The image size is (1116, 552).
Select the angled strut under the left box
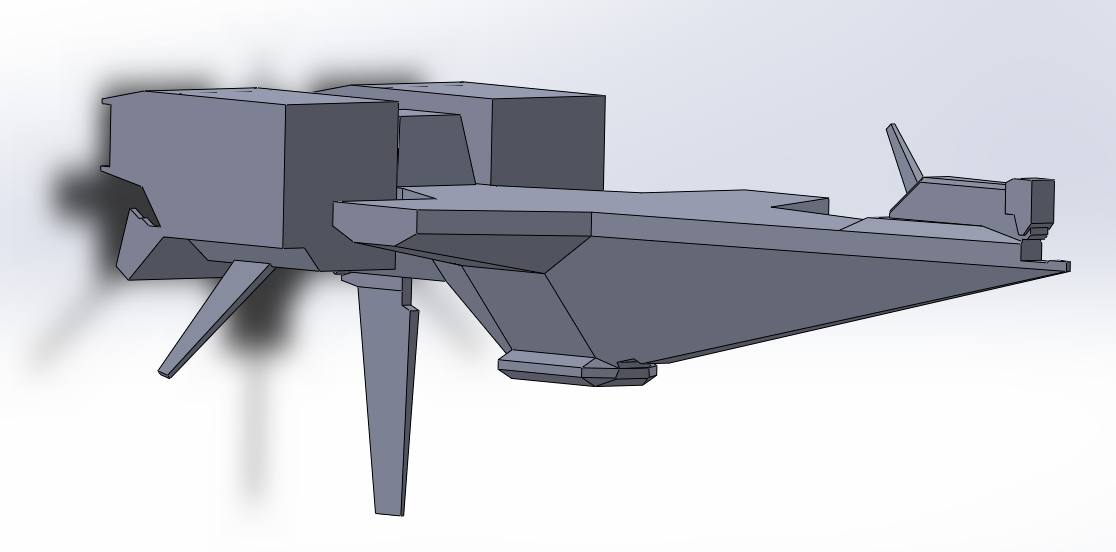216,319
